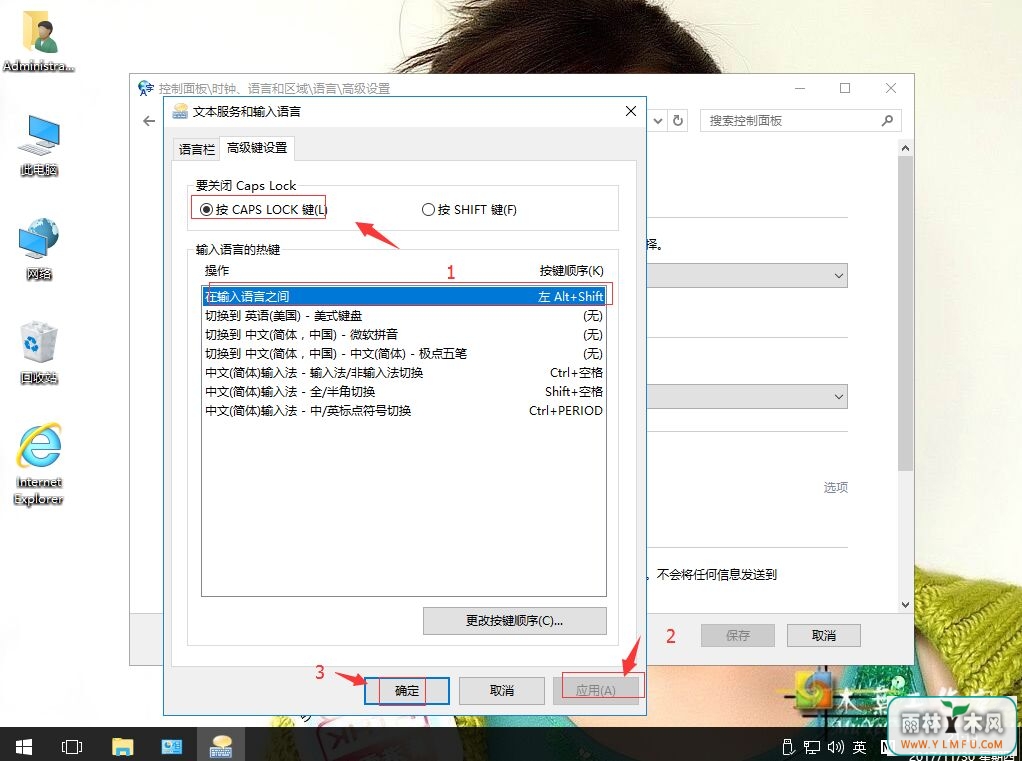The width and height of the screenshot is (1022, 761).
Task: Open the Administrator folder desktop icon
Action: [x=39, y=42]
